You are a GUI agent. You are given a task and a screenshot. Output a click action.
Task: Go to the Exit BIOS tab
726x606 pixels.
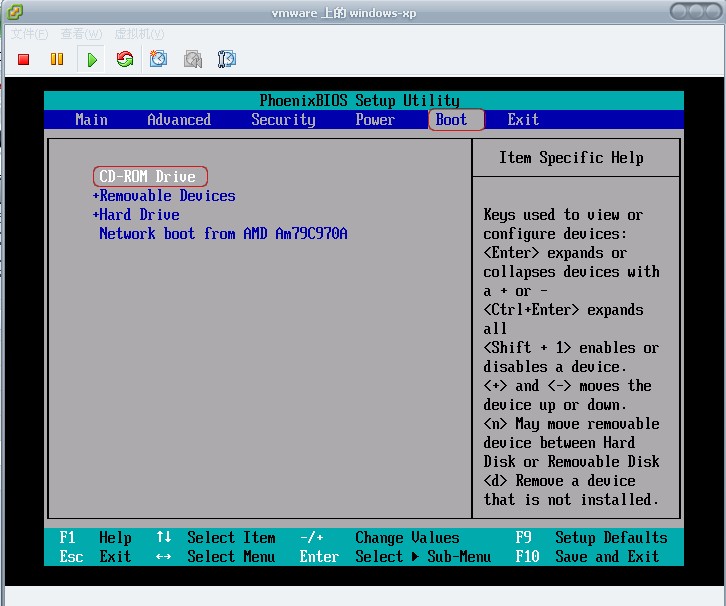pos(523,119)
